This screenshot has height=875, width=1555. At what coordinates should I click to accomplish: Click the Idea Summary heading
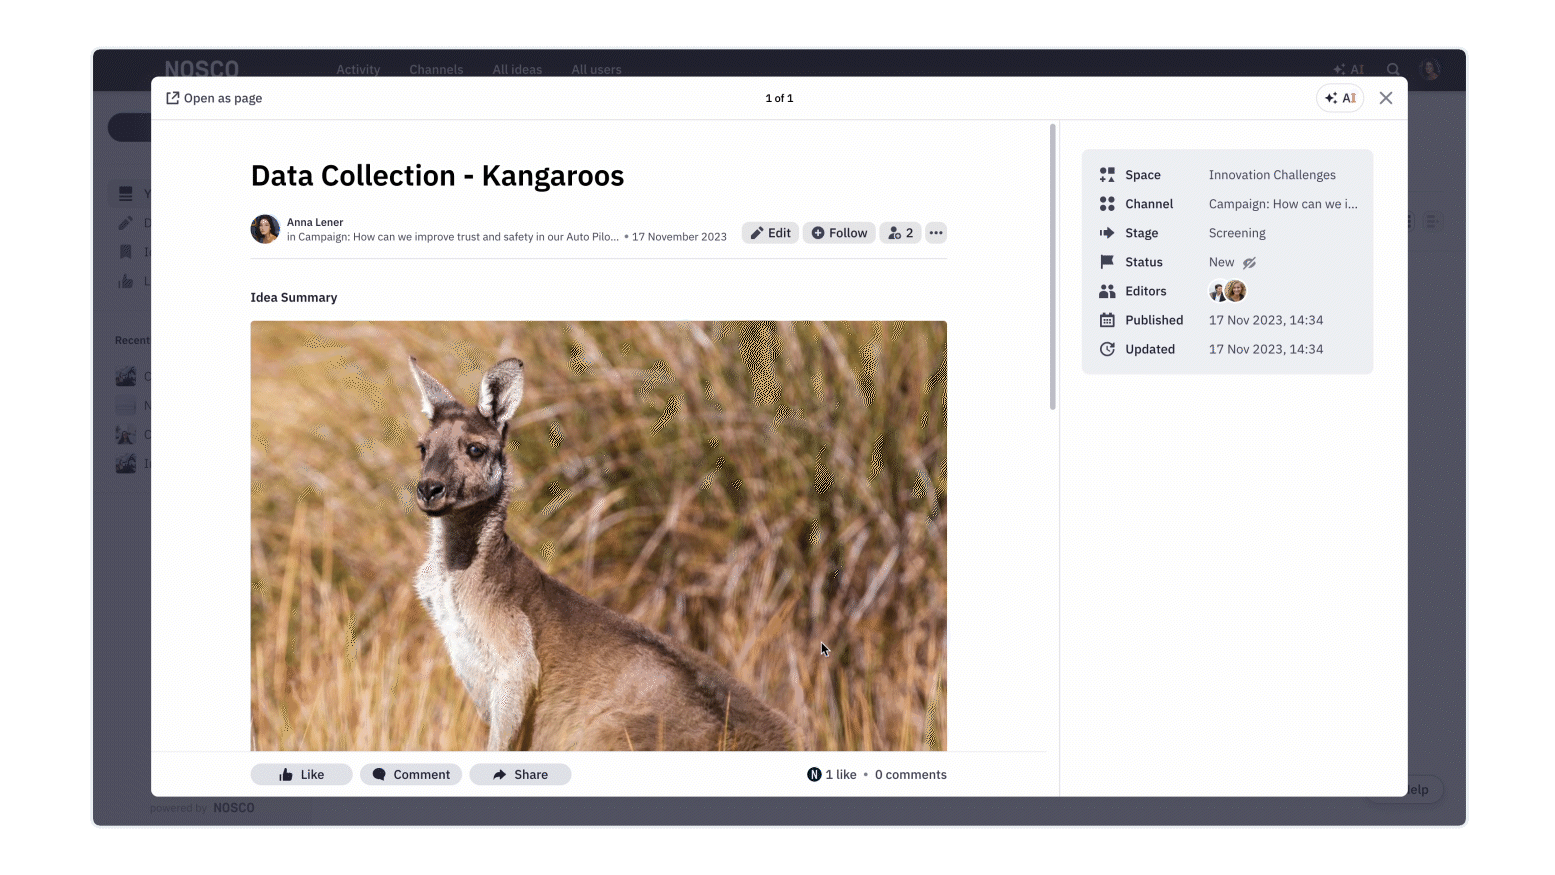[294, 297]
